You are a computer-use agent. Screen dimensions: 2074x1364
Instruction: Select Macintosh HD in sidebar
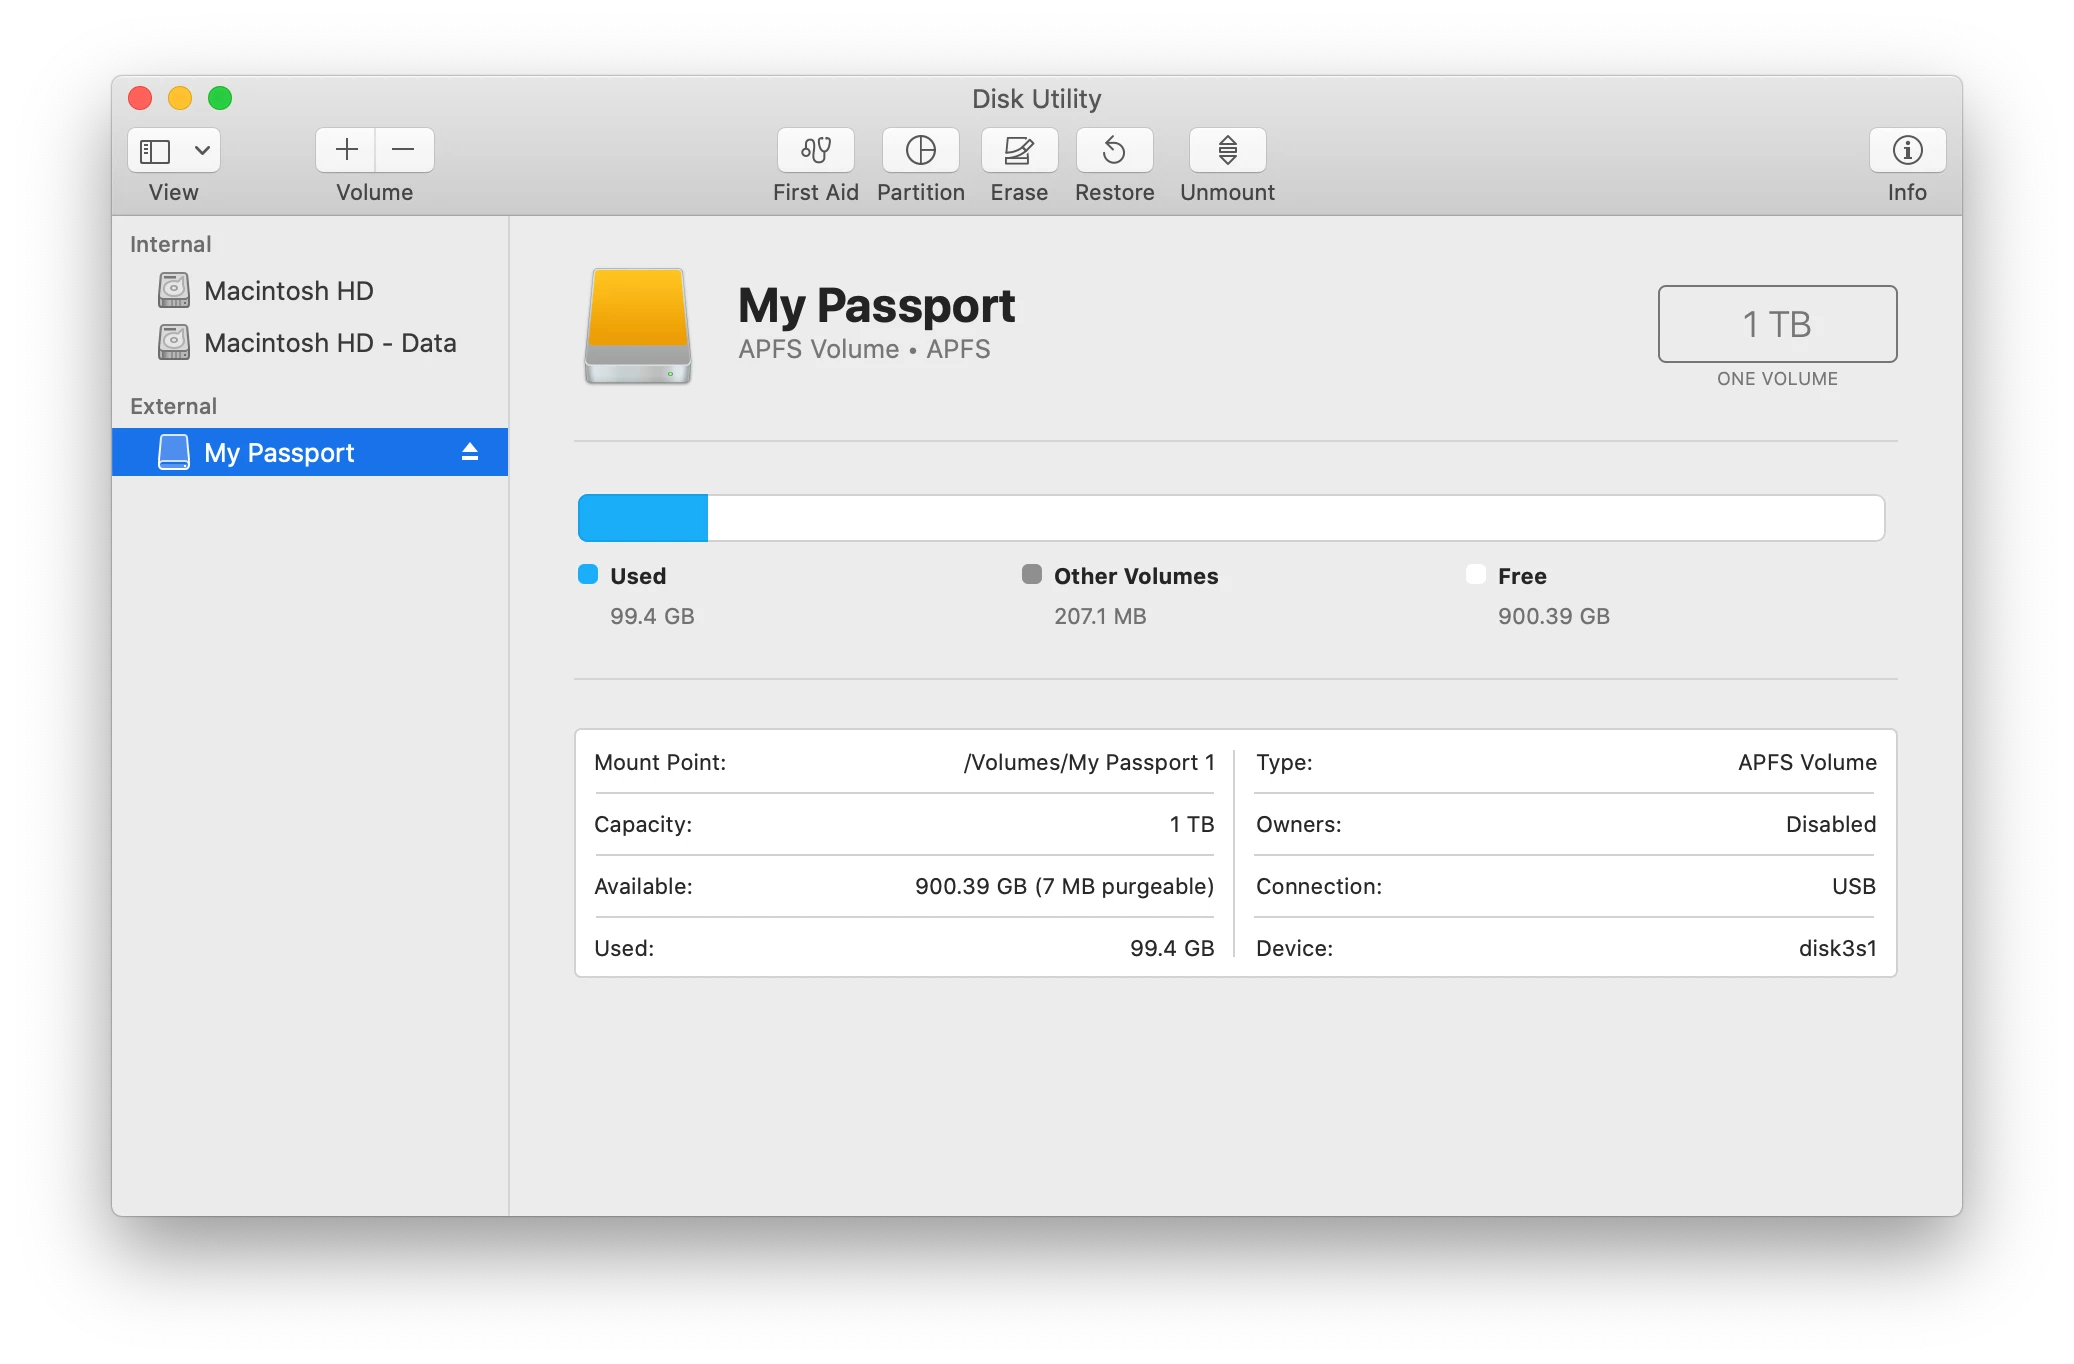(288, 291)
